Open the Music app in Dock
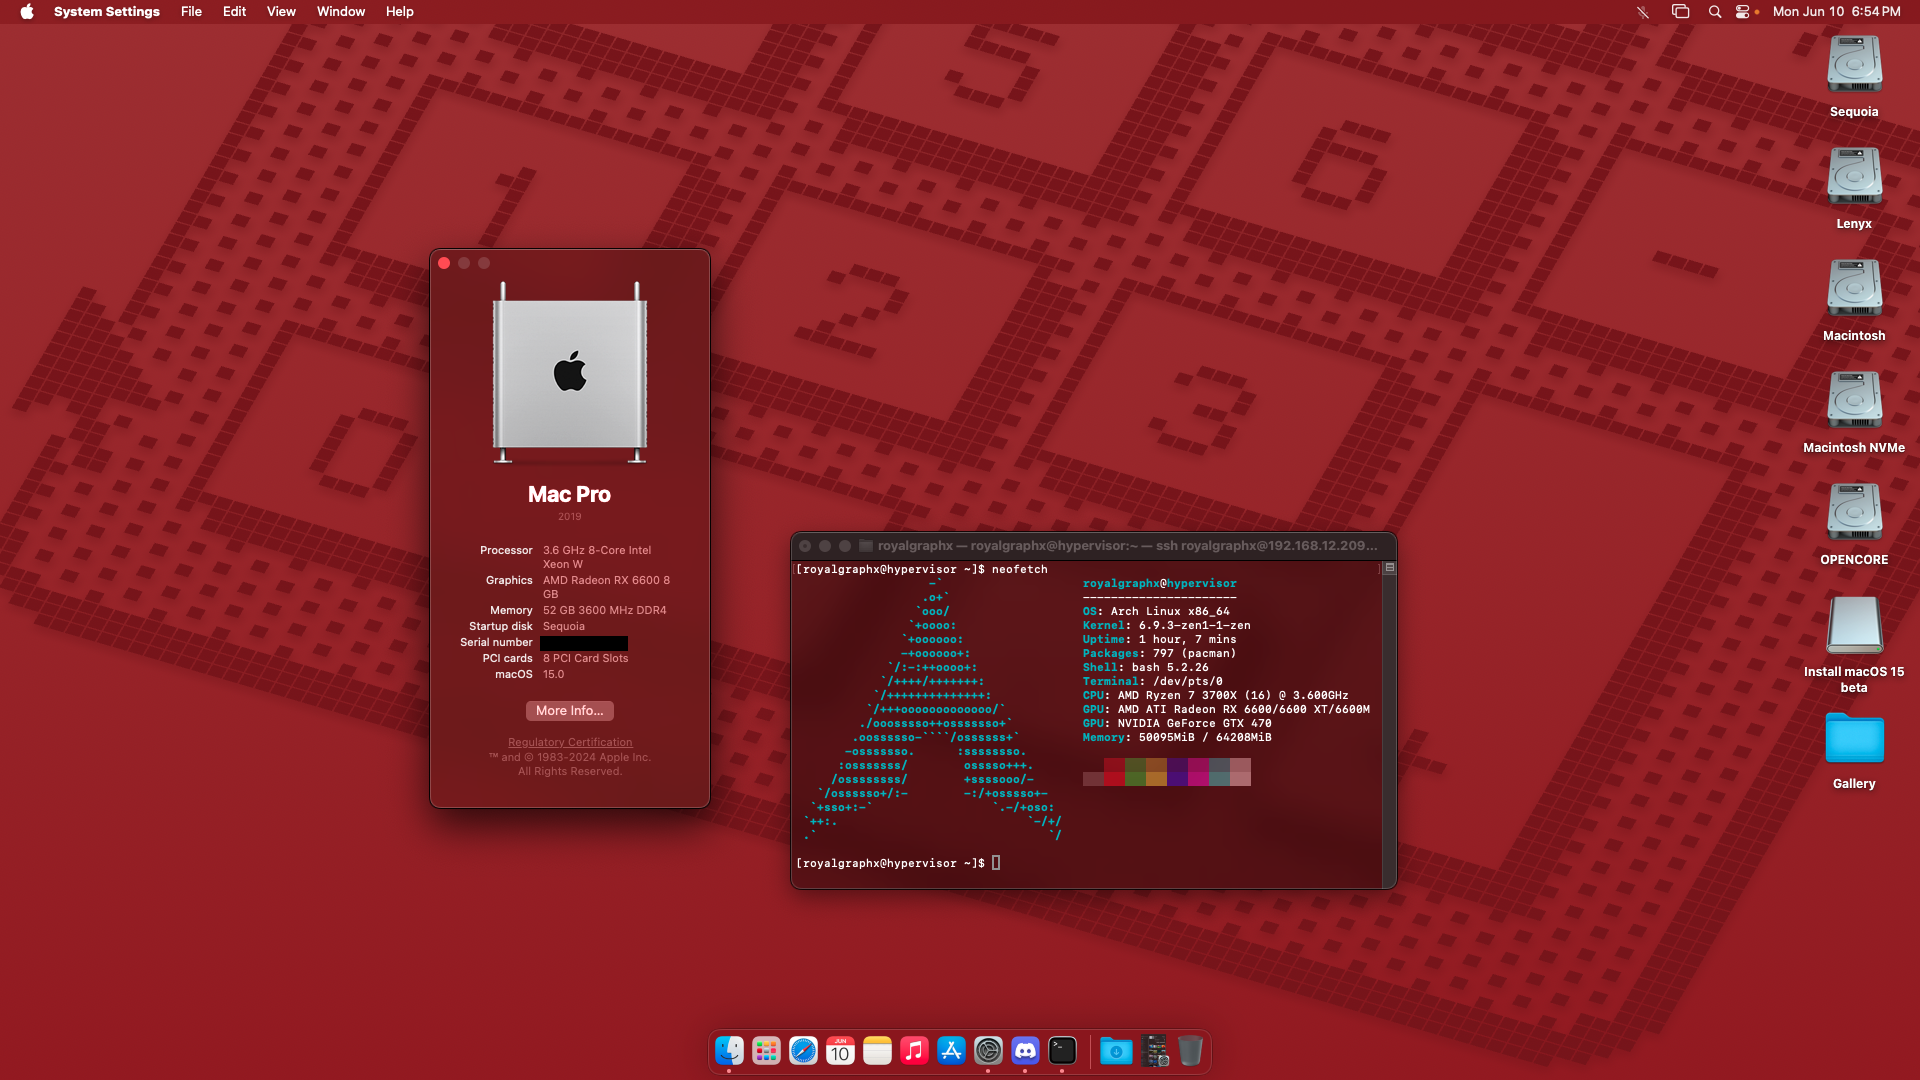The width and height of the screenshot is (1920, 1080). point(914,1051)
